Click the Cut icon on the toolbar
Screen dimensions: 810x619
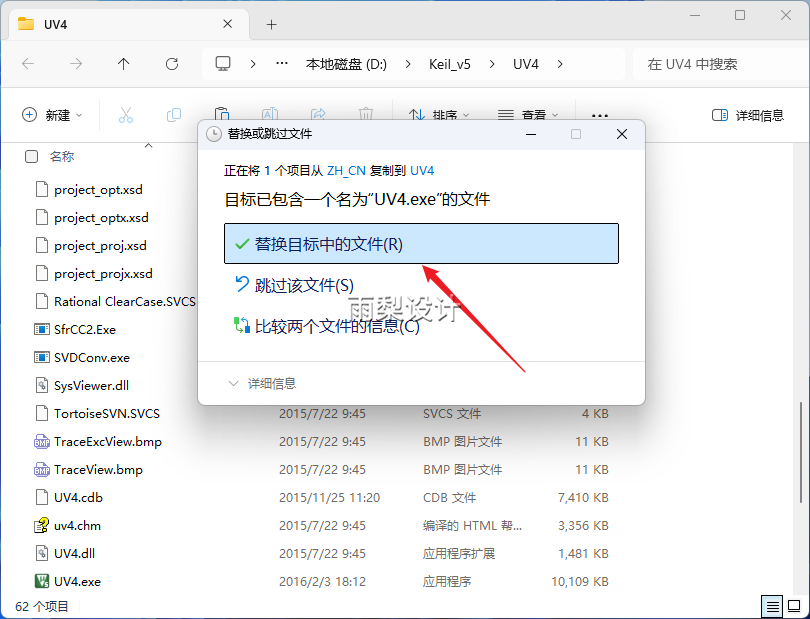point(124,113)
